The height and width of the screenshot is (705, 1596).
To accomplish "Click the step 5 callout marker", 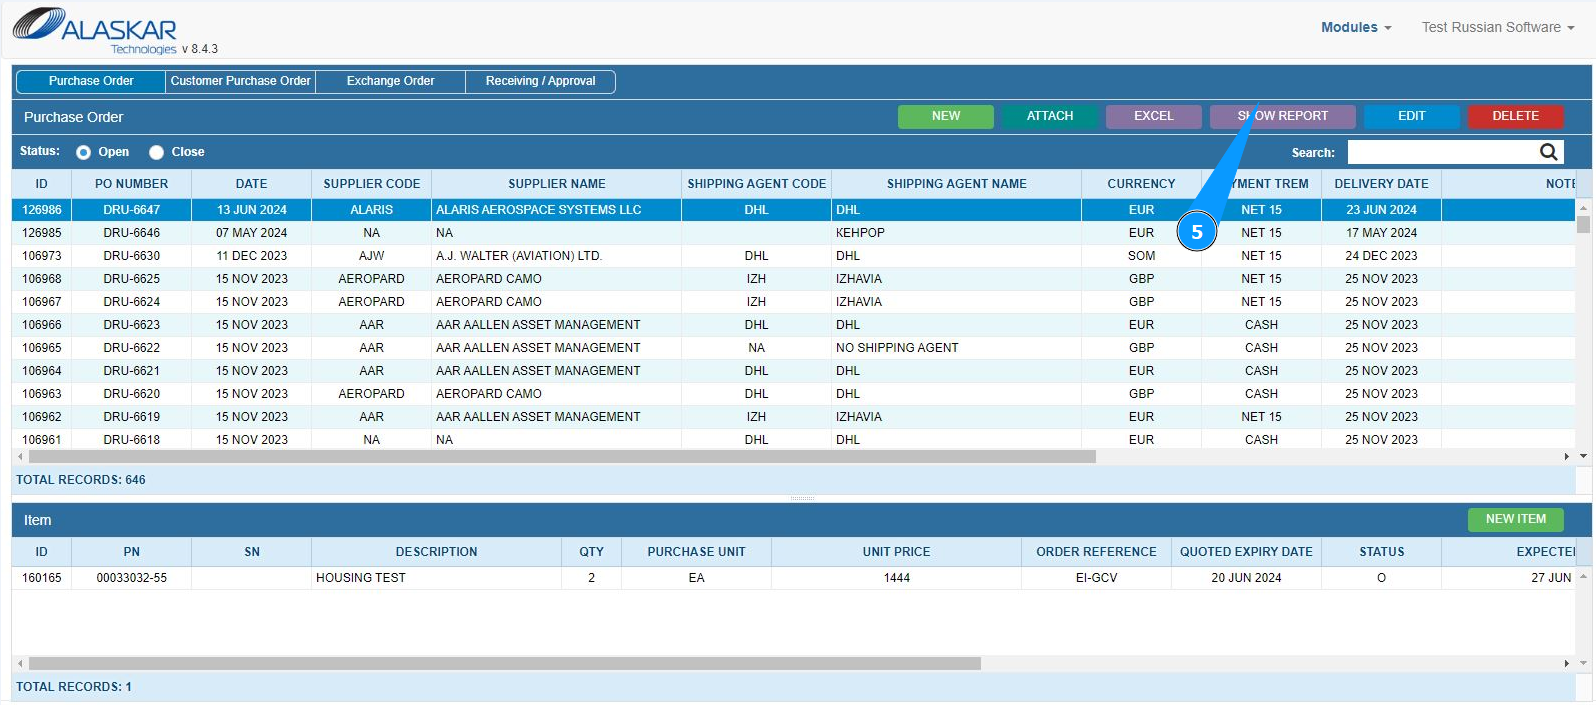I will tap(1196, 232).
